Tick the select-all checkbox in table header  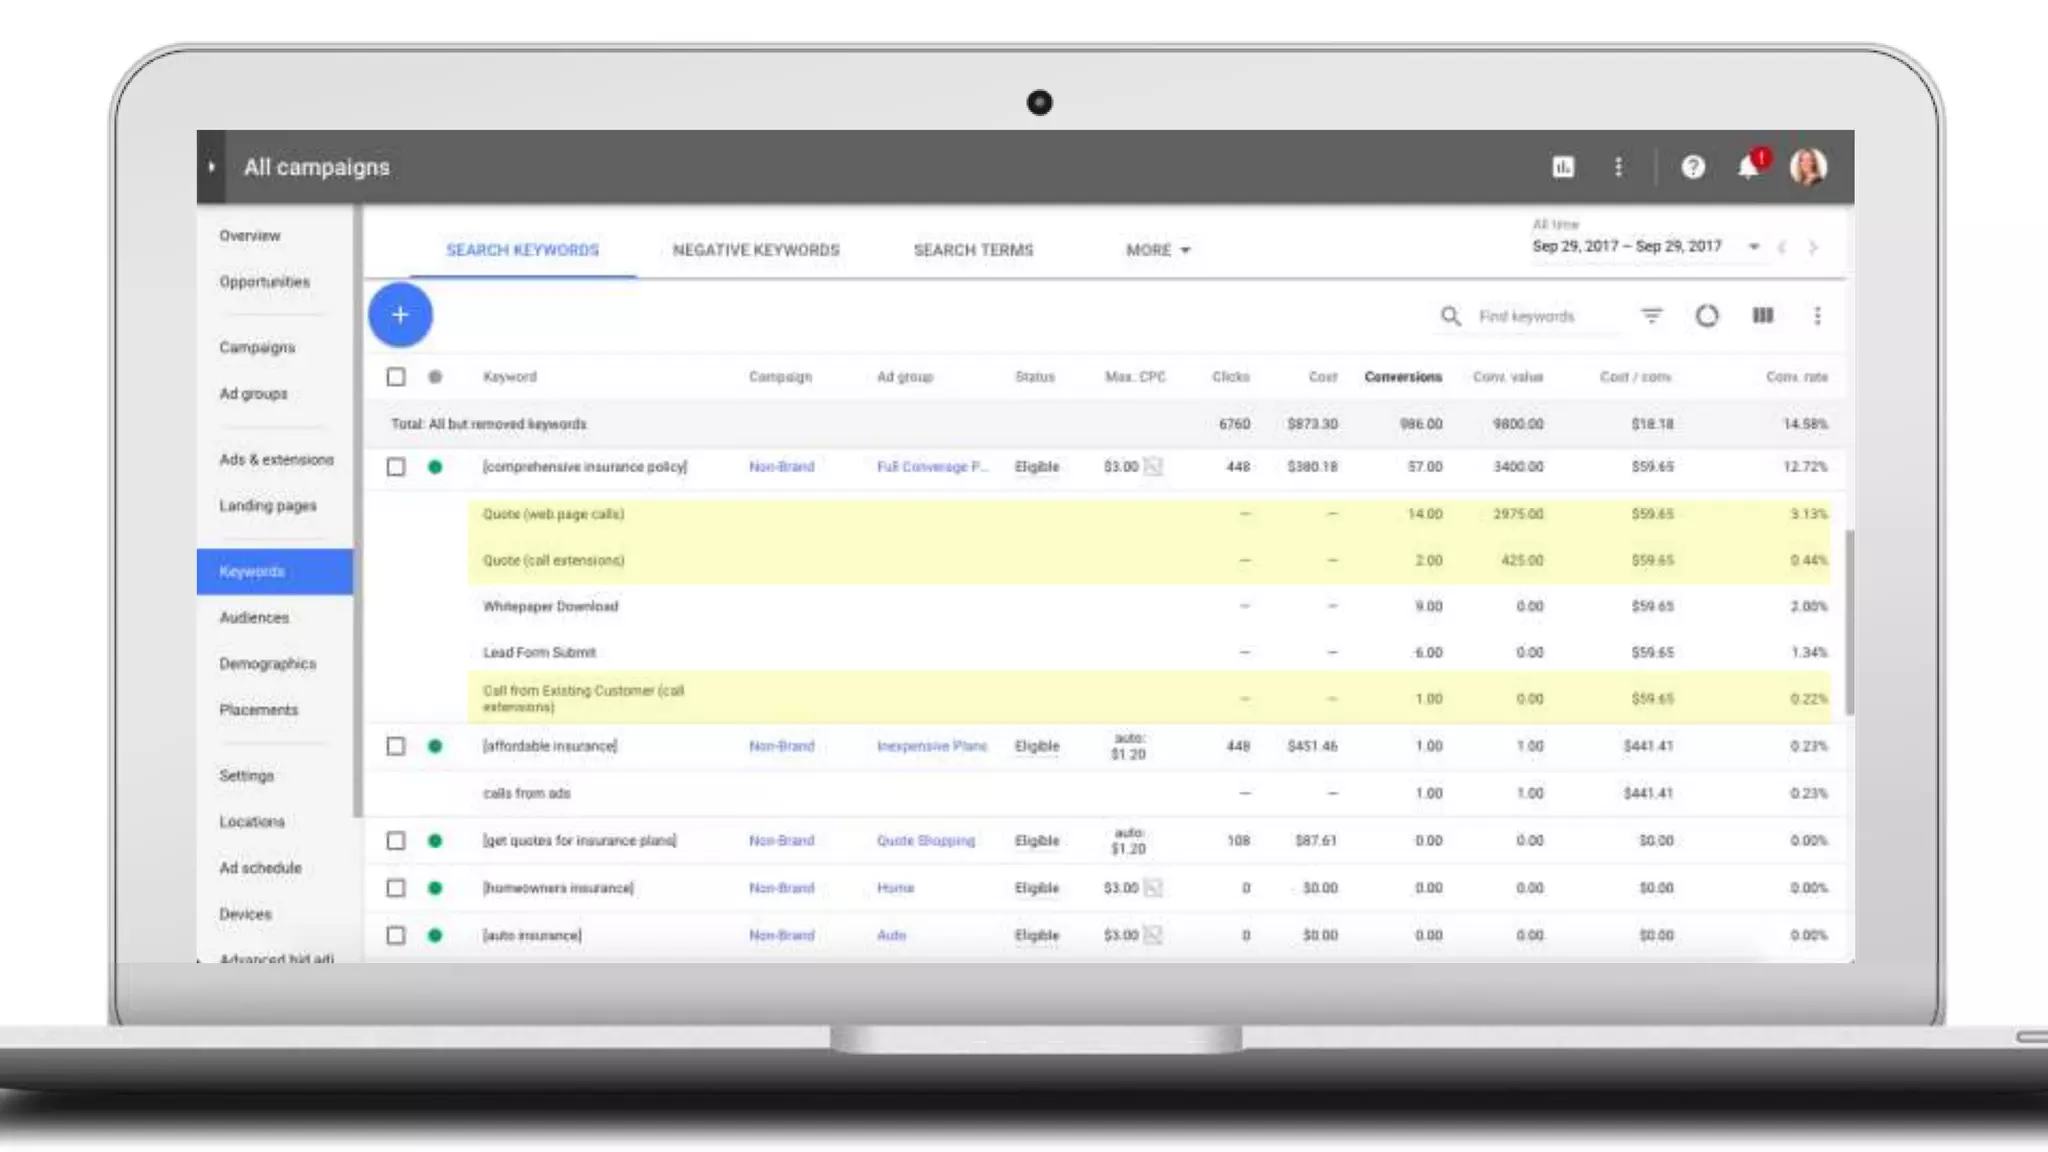(x=396, y=377)
